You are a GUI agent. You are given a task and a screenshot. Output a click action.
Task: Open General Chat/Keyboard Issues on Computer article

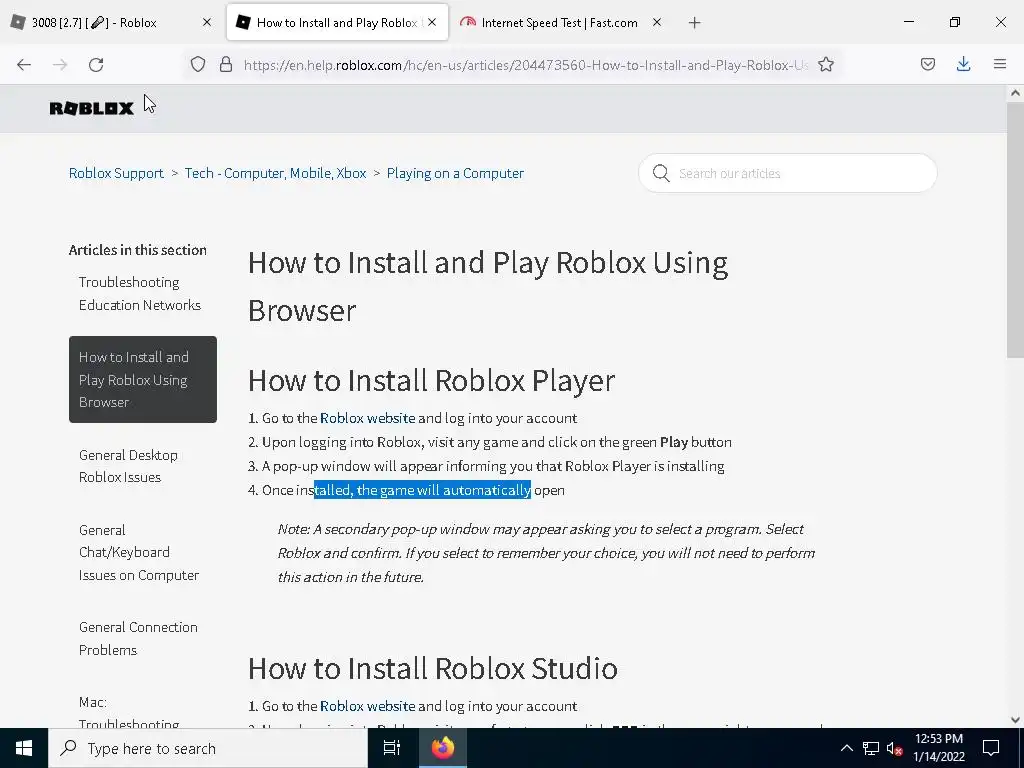[x=139, y=552]
